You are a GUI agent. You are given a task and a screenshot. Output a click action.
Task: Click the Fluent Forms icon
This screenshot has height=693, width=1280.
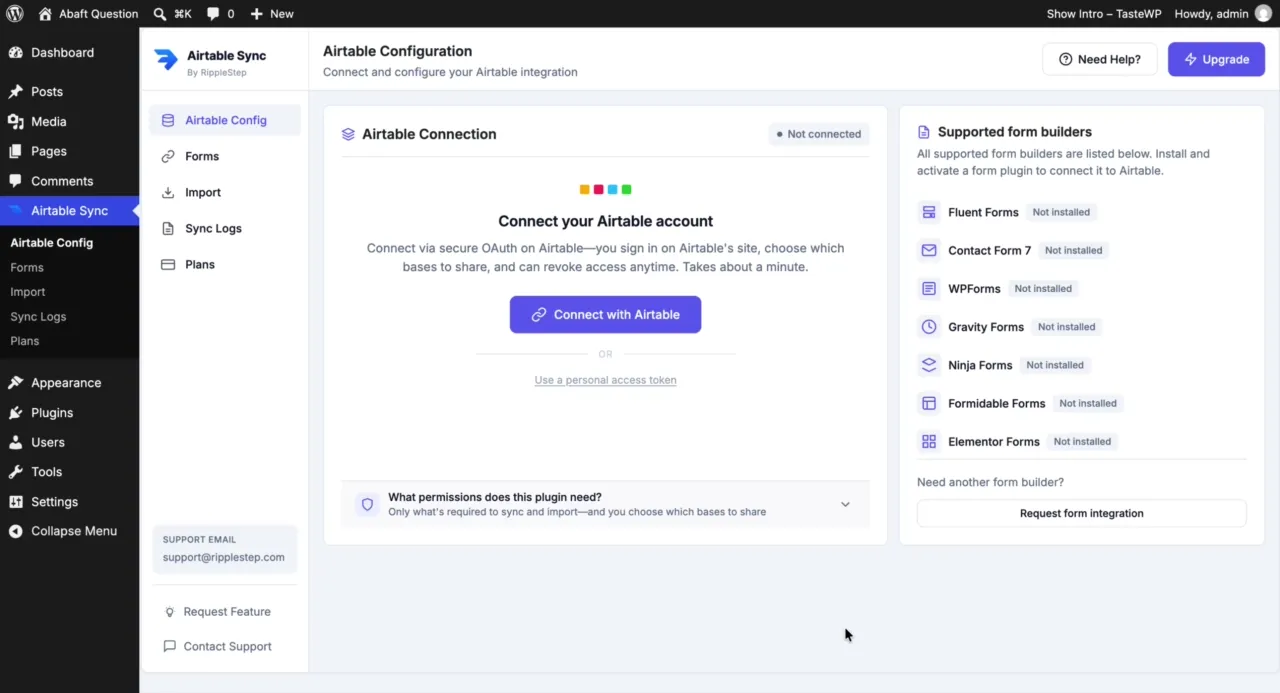[x=929, y=212]
